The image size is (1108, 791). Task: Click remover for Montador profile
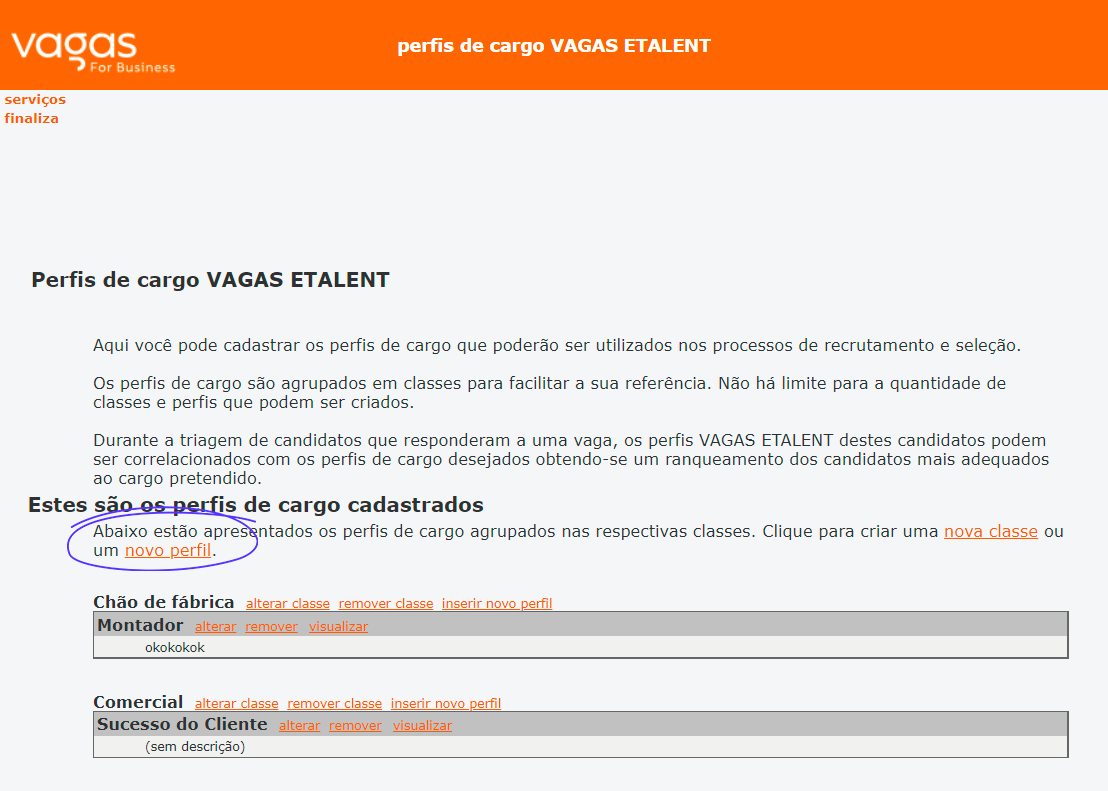271,627
